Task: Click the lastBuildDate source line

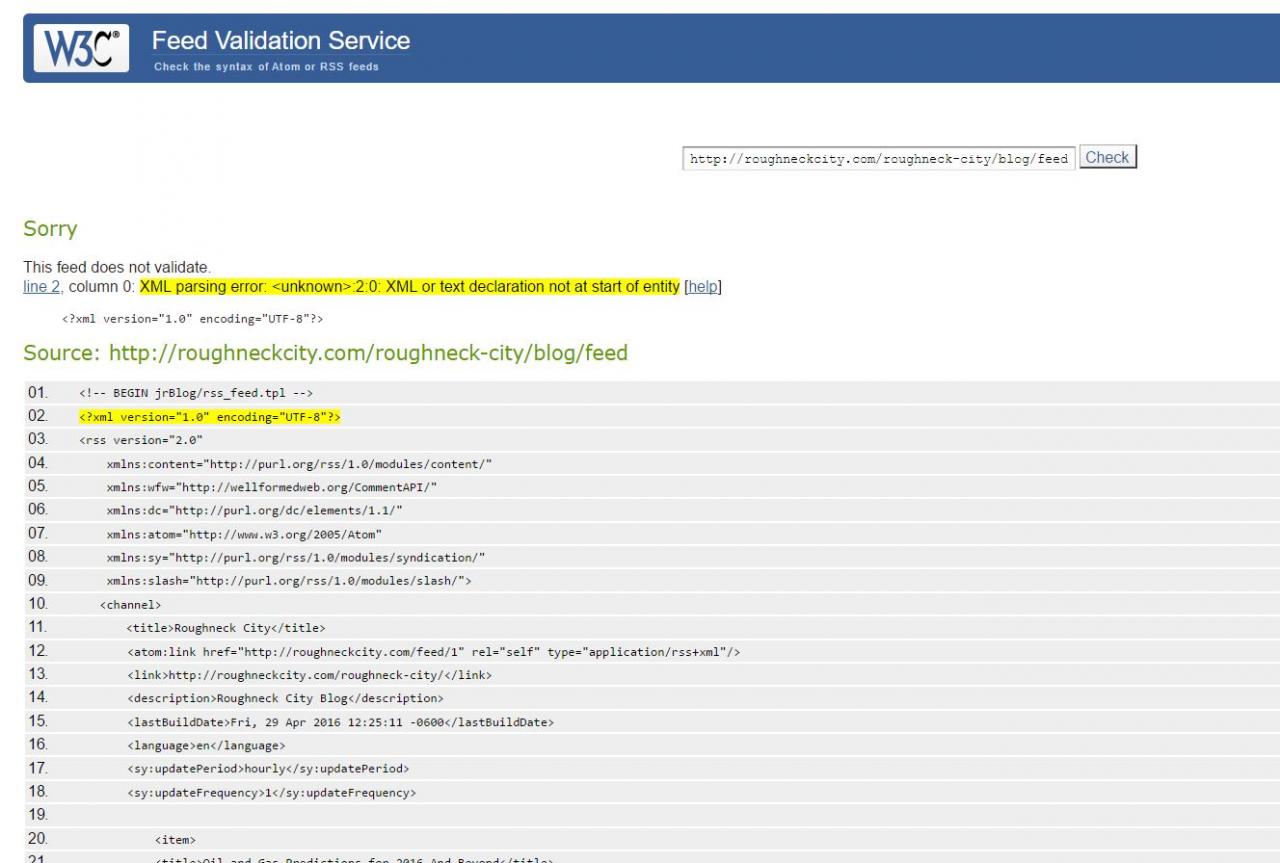Action: (340, 722)
